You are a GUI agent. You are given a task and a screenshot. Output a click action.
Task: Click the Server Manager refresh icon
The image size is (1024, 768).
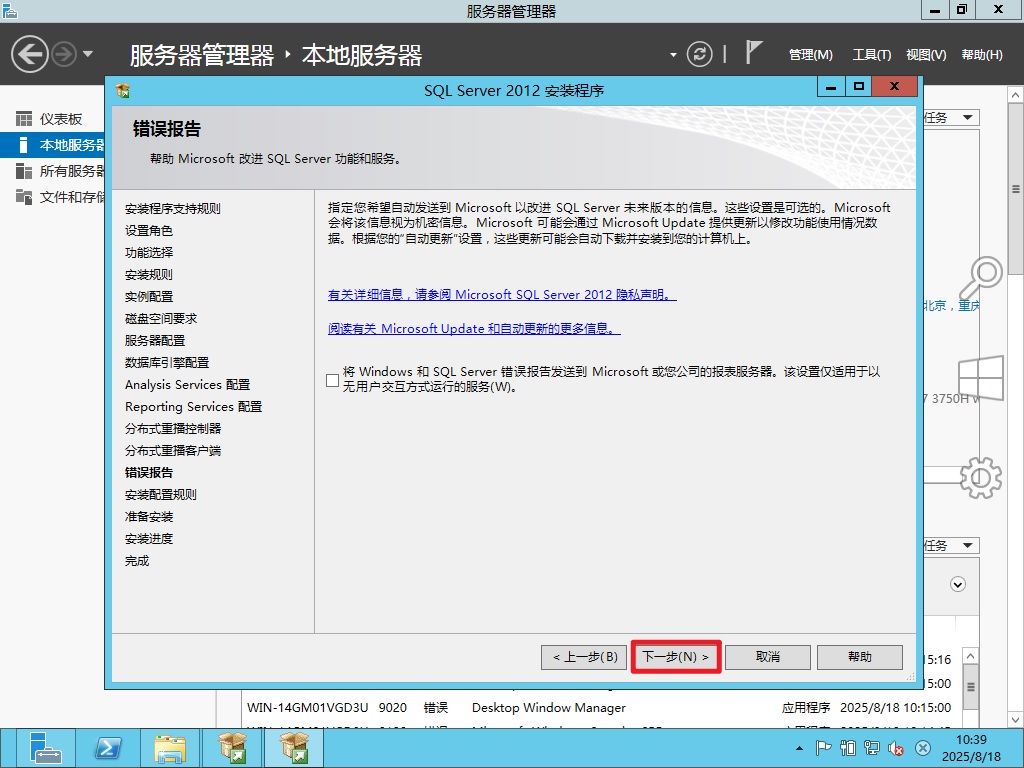(x=699, y=54)
